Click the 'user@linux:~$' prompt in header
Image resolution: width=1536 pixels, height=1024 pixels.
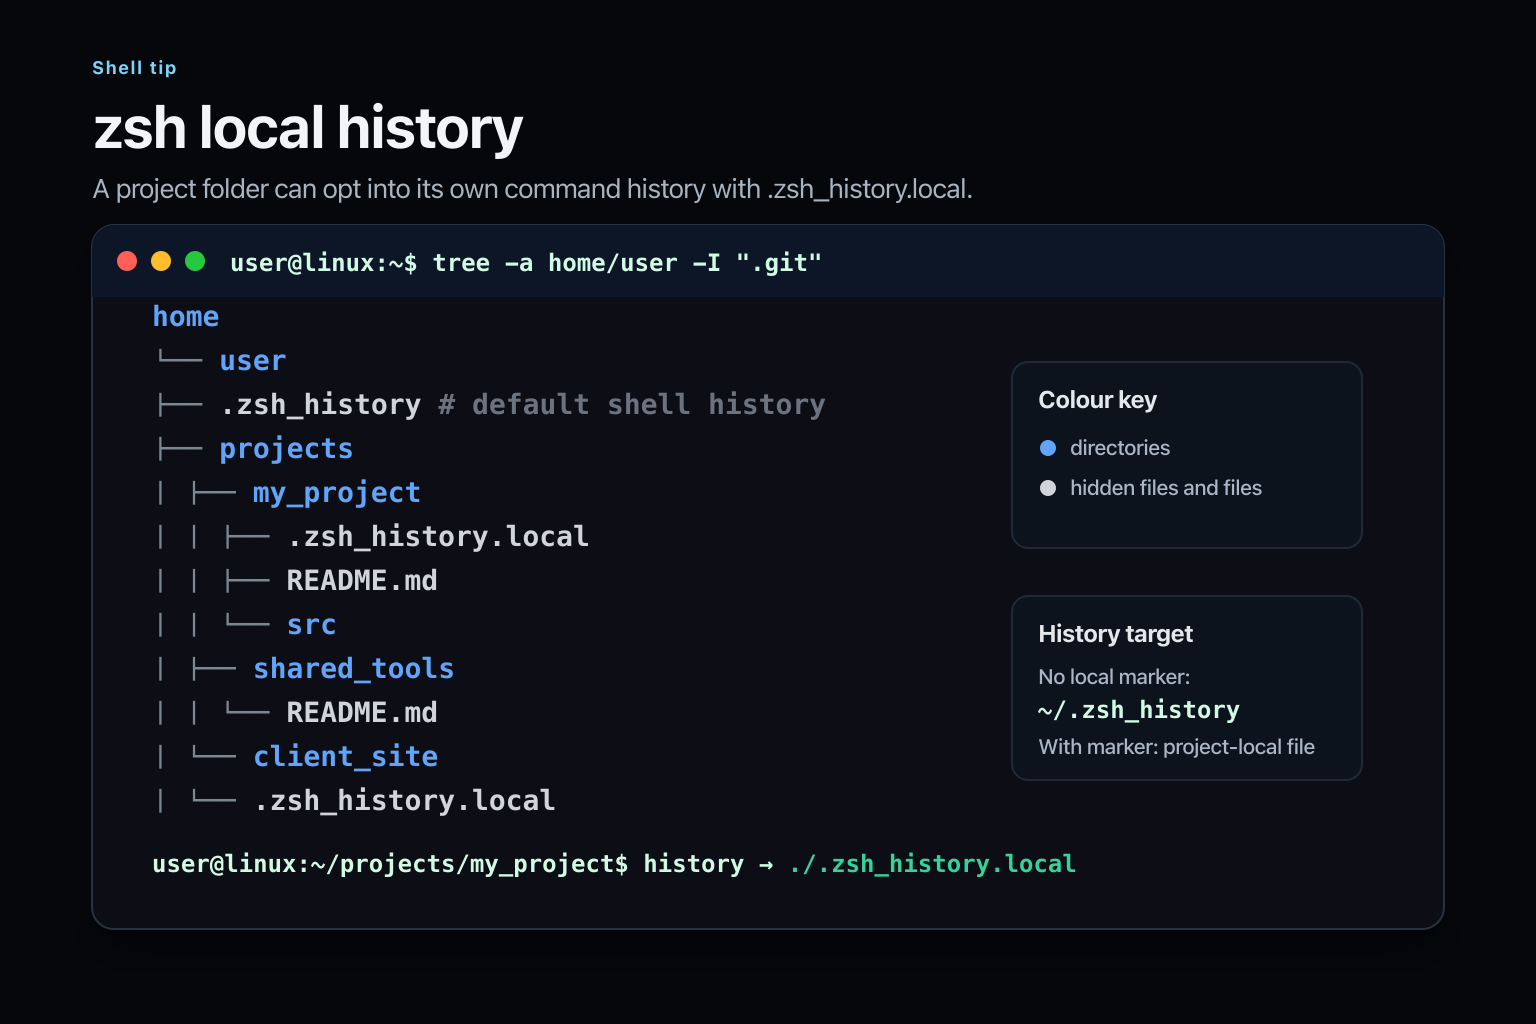pos(324,263)
